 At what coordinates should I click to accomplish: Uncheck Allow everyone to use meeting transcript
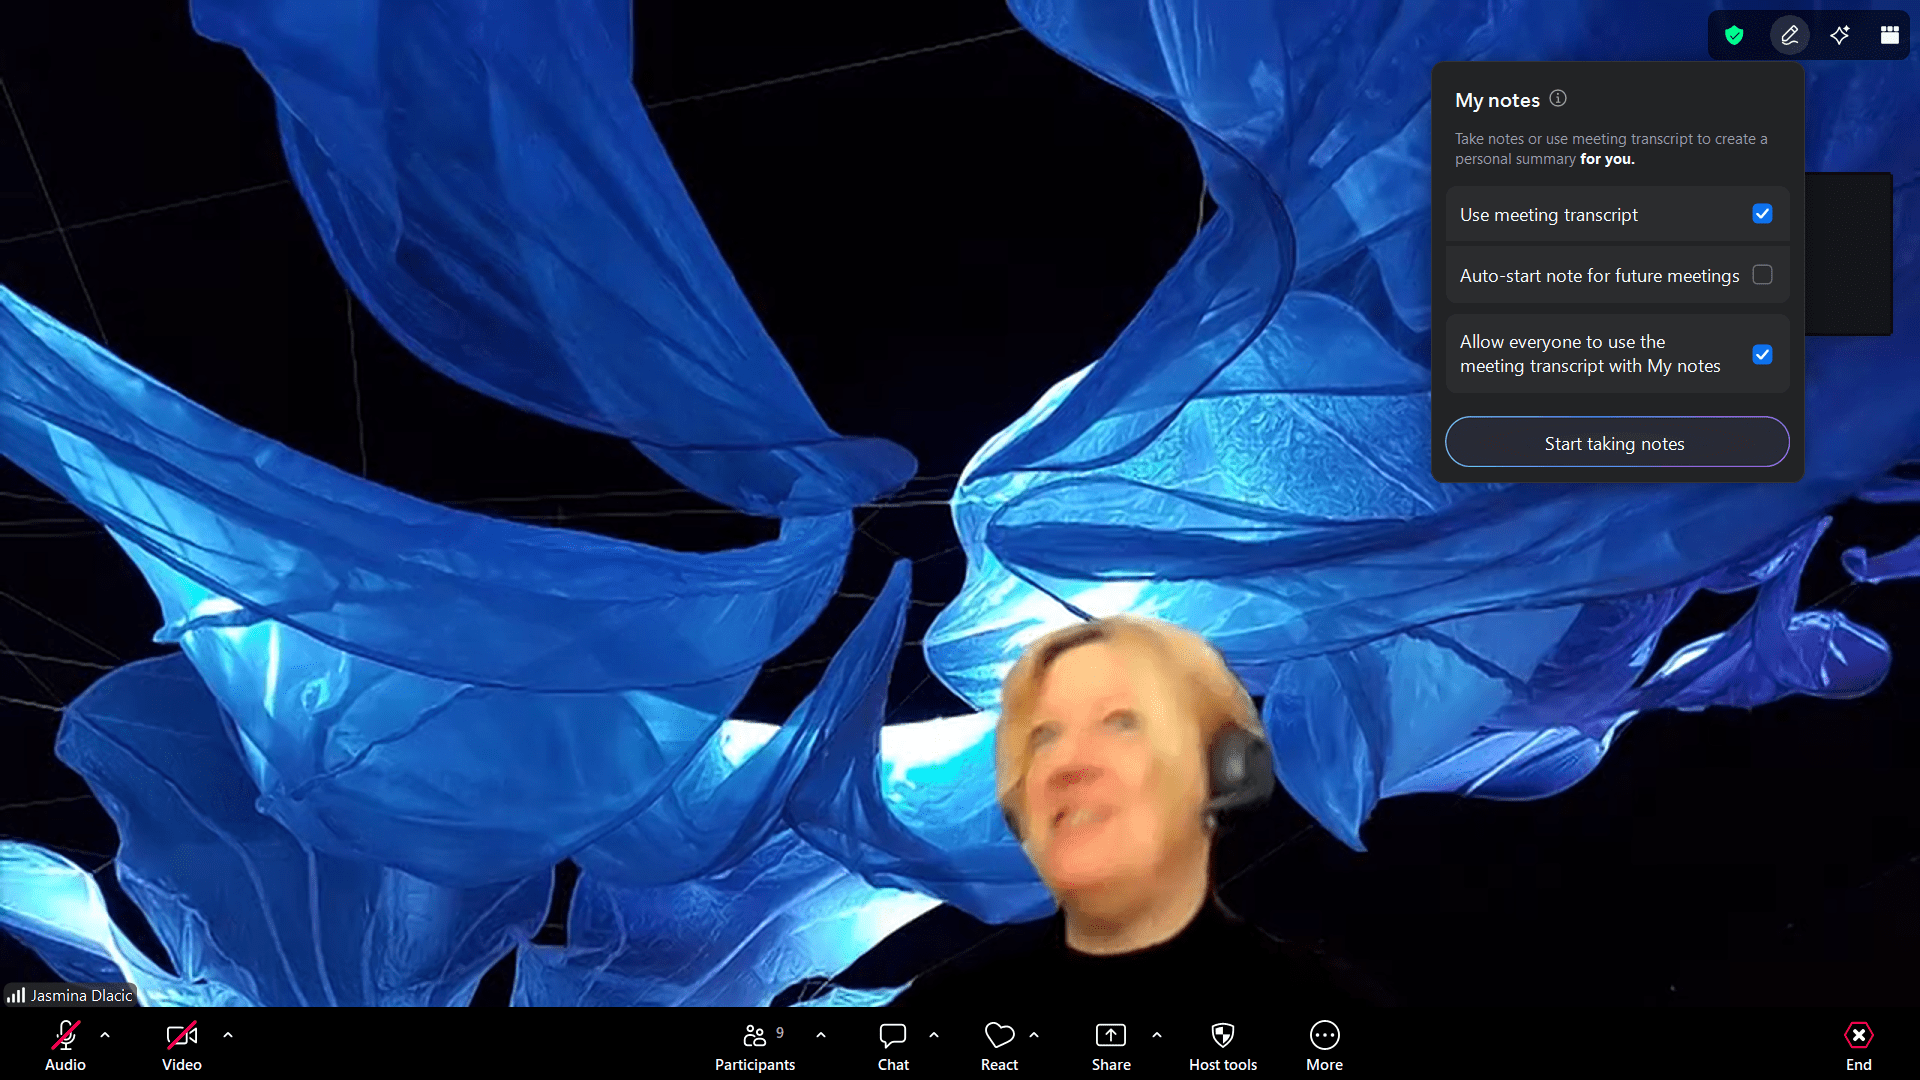(x=1762, y=354)
